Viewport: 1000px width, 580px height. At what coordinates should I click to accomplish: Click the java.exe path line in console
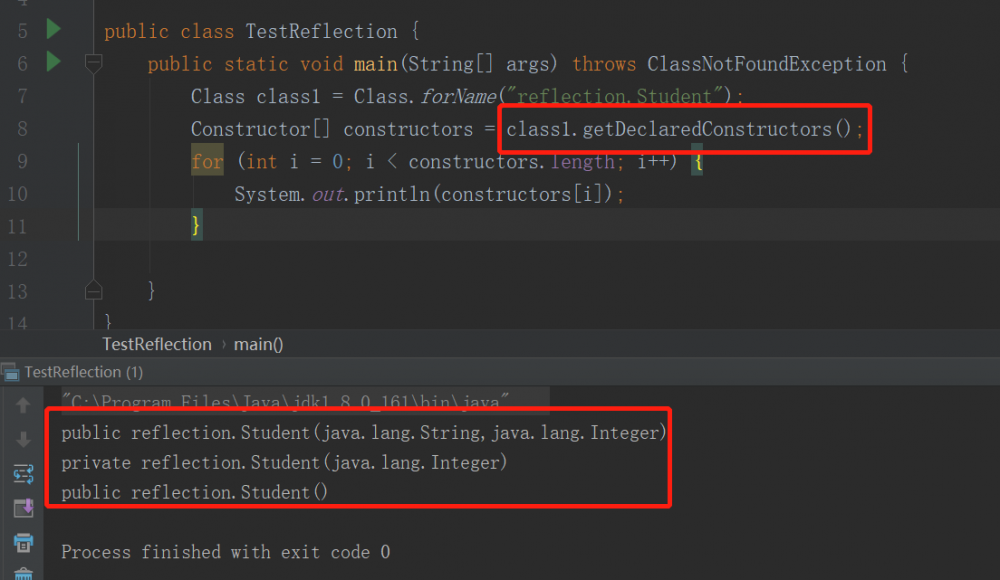coord(286,402)
